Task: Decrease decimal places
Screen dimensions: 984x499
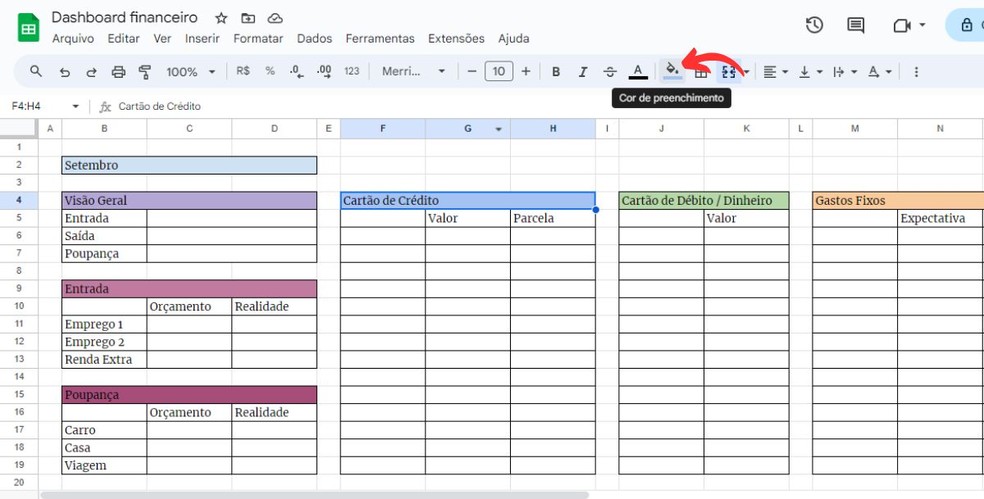Action: [297, 72]
